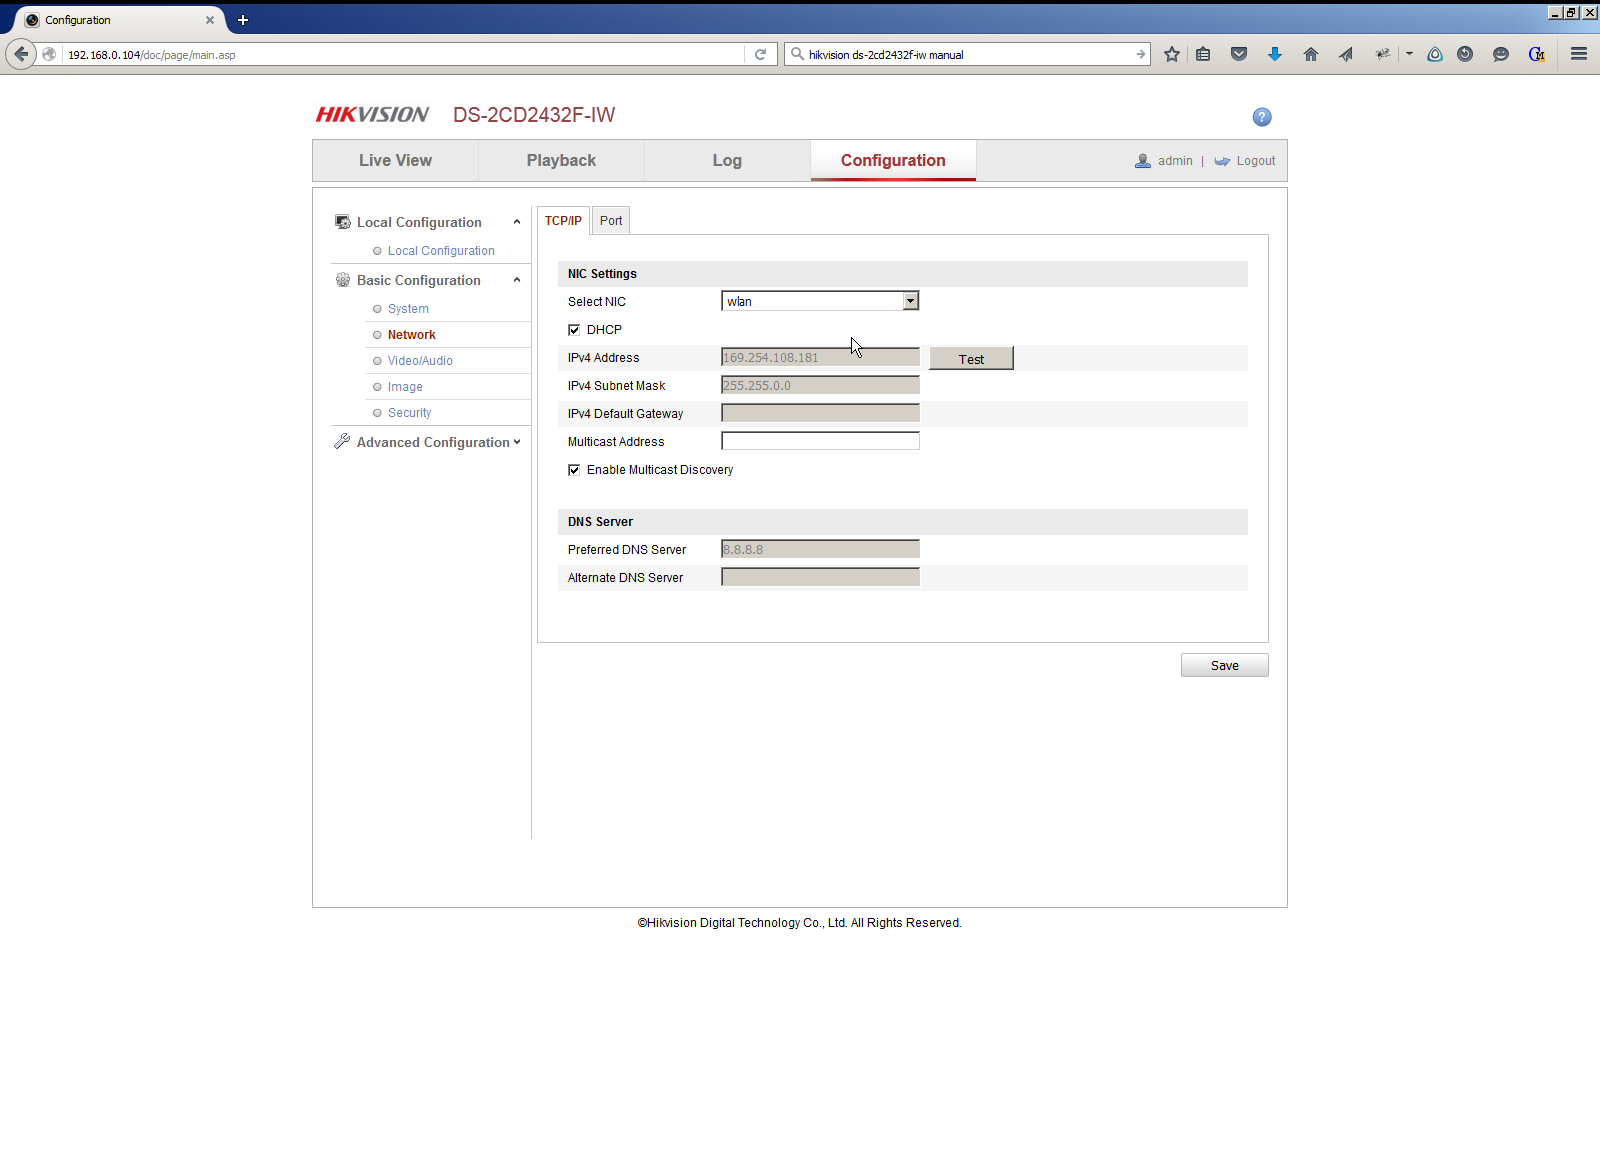This screenshot has width=1600, height=1176.
Task: Switch to the Port tab
Action: [611, 221]
